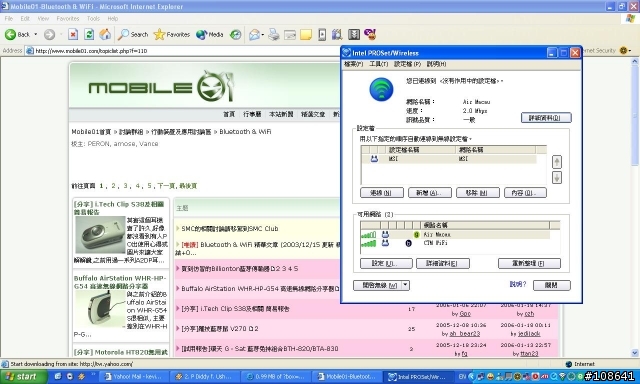This screenshot has height=384, width=640.
Task: Open the SMC Club topic link
Action: [230, 229]
